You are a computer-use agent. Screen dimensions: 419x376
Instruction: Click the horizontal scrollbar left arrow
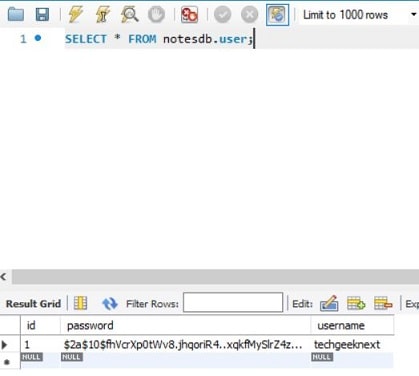point(4,276)
